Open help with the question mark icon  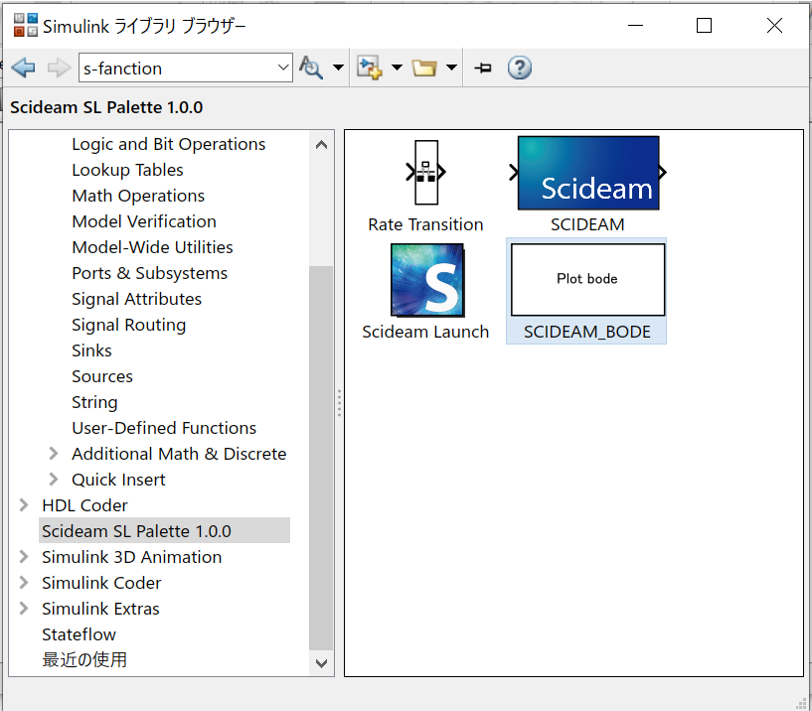pyautogui.click(x=519, y=68)
